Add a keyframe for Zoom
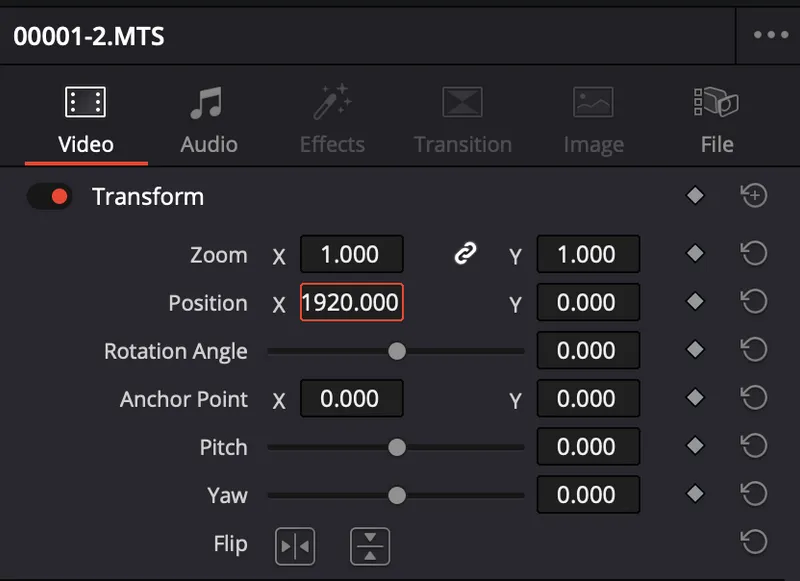The height and width of the screenshot is (581, 800). coord(695,254)
